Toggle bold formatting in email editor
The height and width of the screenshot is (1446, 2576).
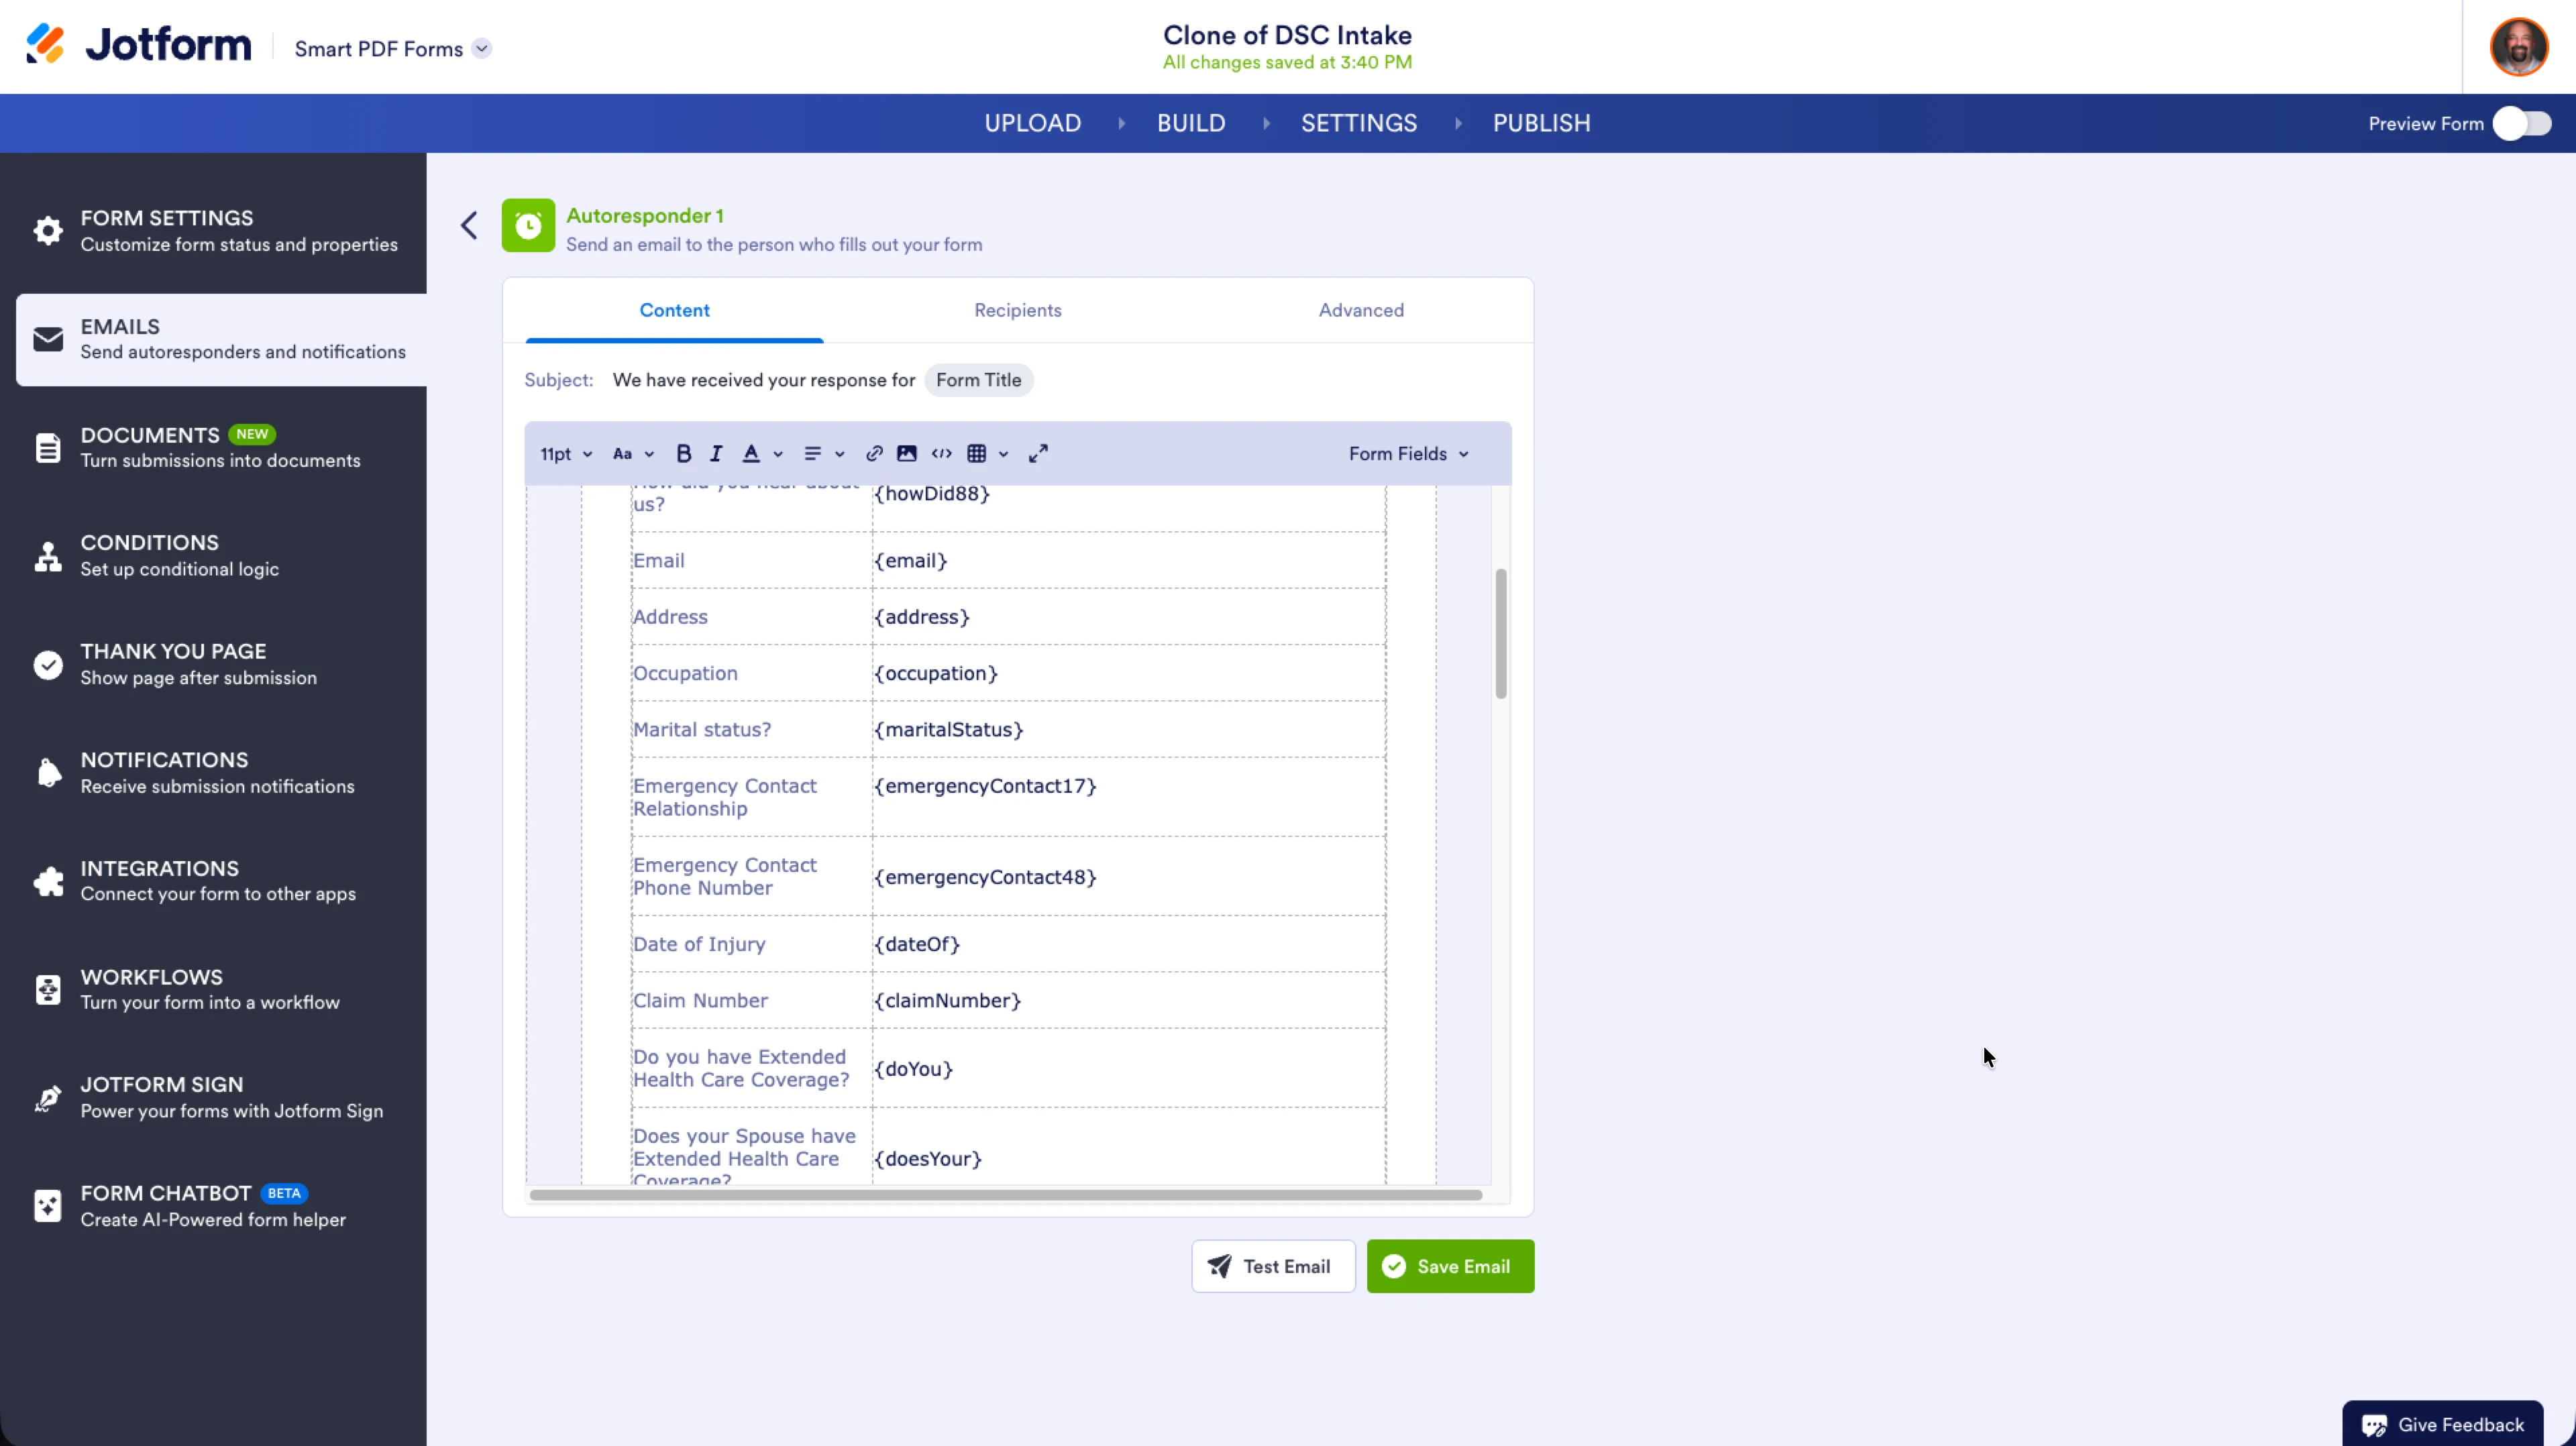(683, 453)
